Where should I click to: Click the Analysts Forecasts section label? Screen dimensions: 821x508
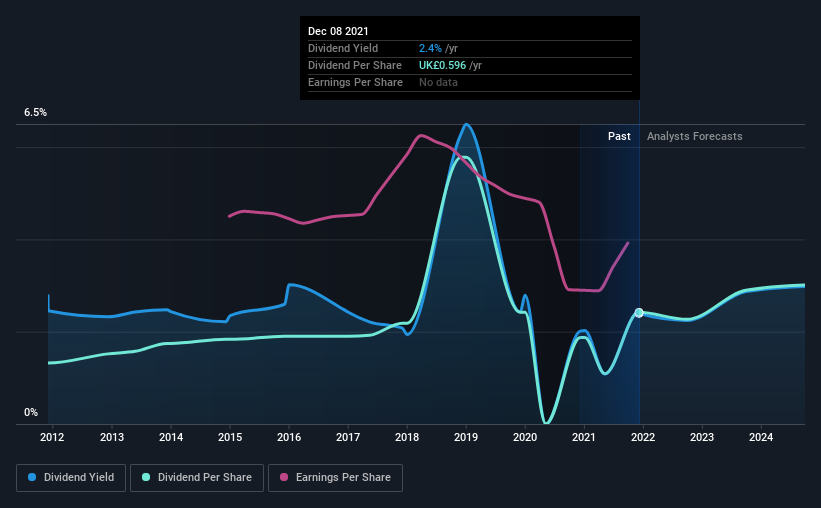[x=694, y=136]
